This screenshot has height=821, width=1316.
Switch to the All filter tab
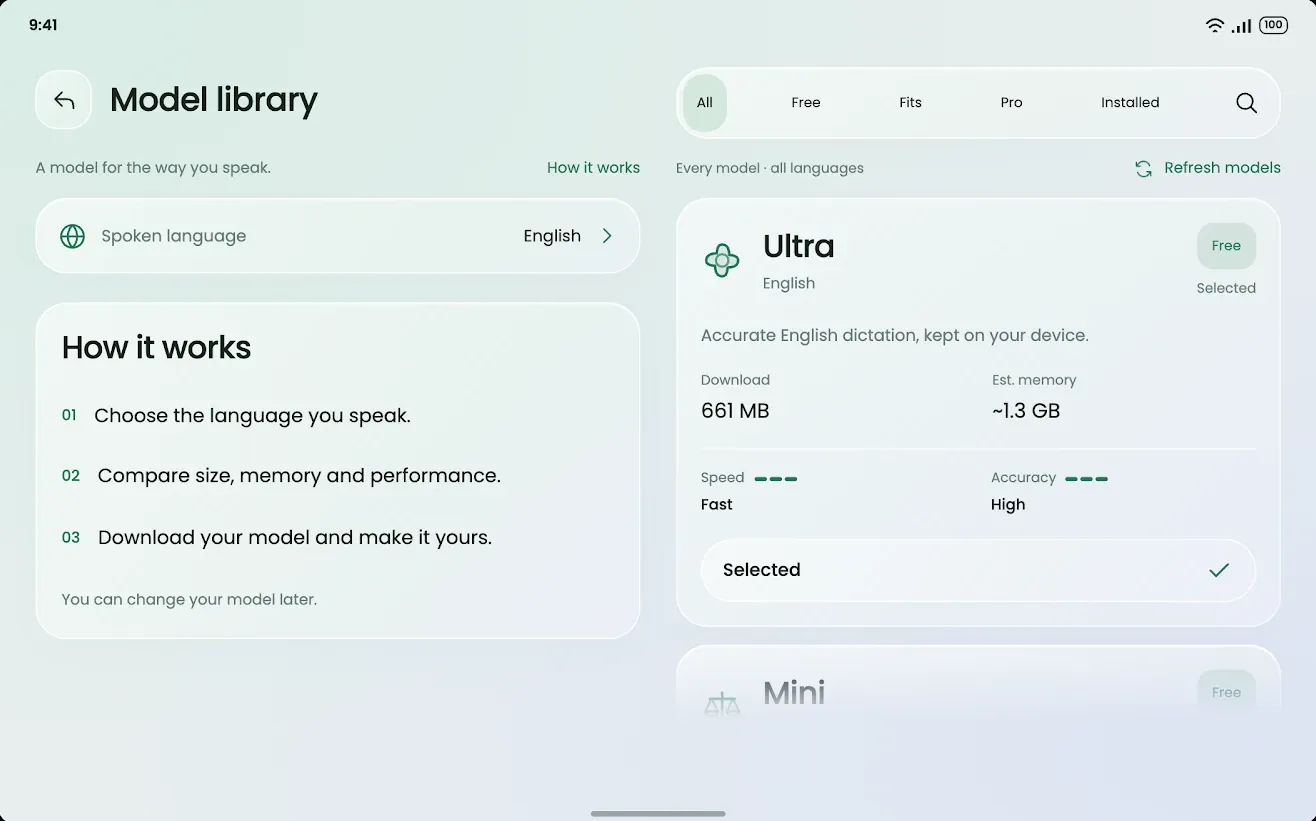click(x=705, y=103)
